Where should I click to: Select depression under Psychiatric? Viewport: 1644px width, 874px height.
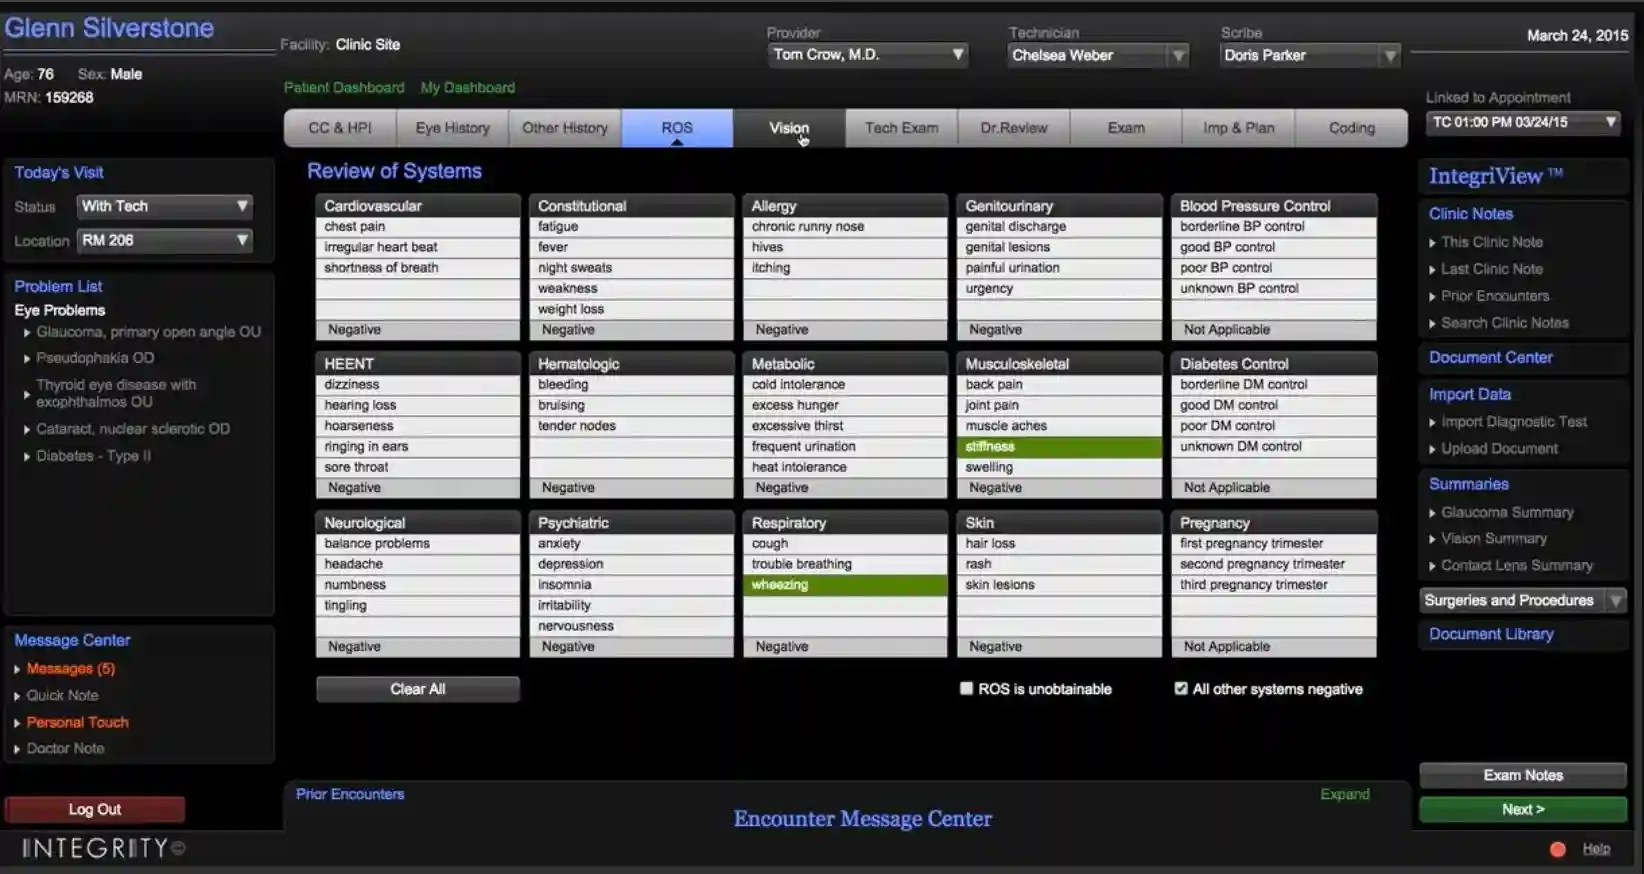tap(632, 564)
